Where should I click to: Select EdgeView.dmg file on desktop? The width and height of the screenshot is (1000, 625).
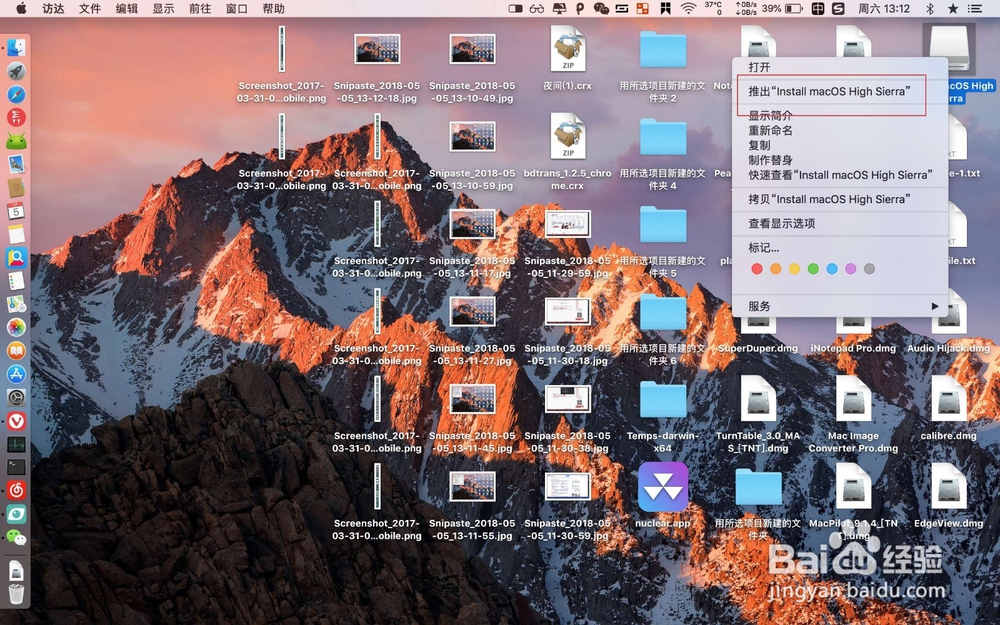[949, 487]
